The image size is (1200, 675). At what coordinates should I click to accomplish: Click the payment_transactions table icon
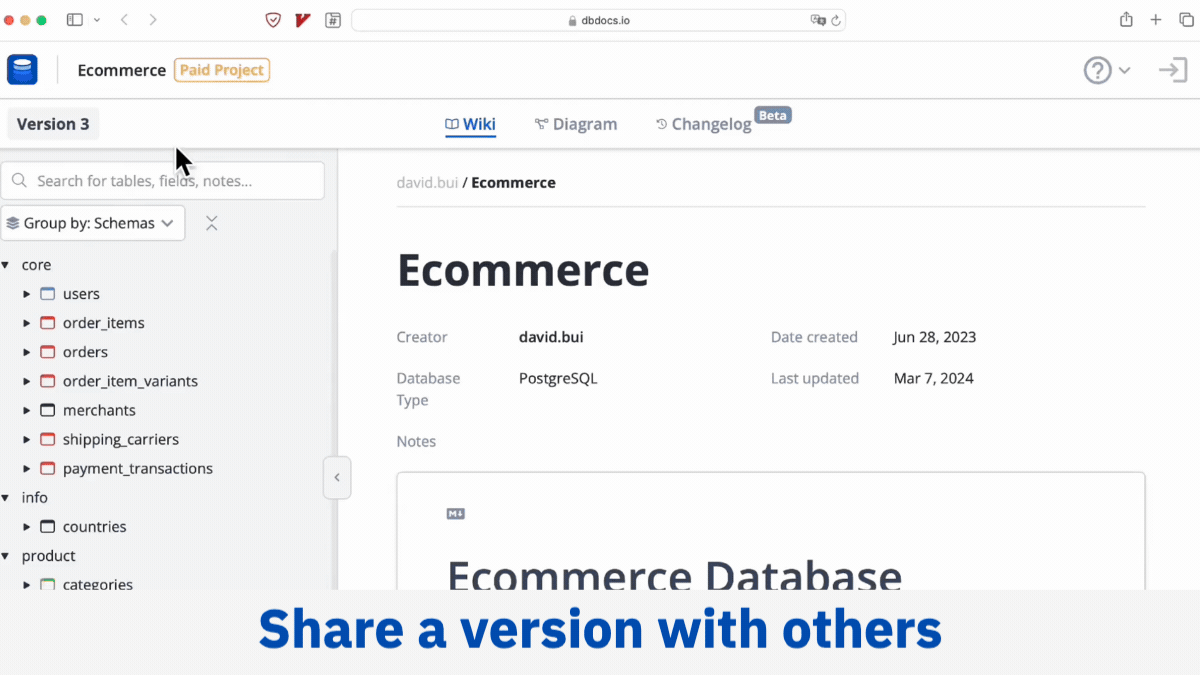[x=47, y=468]
